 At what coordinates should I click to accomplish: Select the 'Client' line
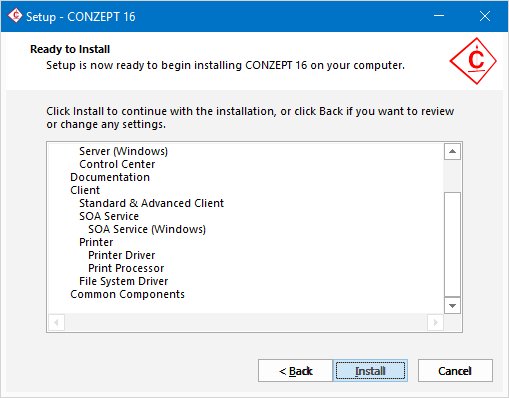click(x=85, y=190)
